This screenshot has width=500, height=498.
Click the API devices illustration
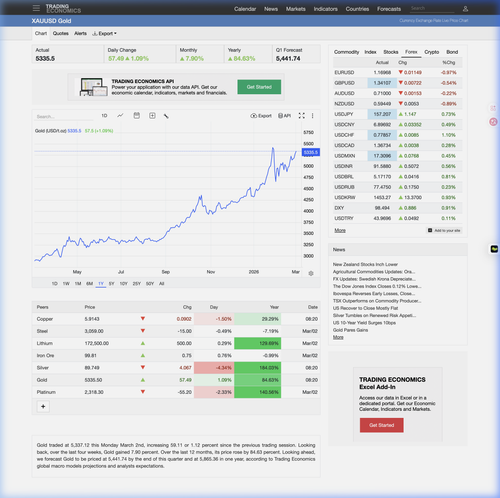tap(94, 87)
